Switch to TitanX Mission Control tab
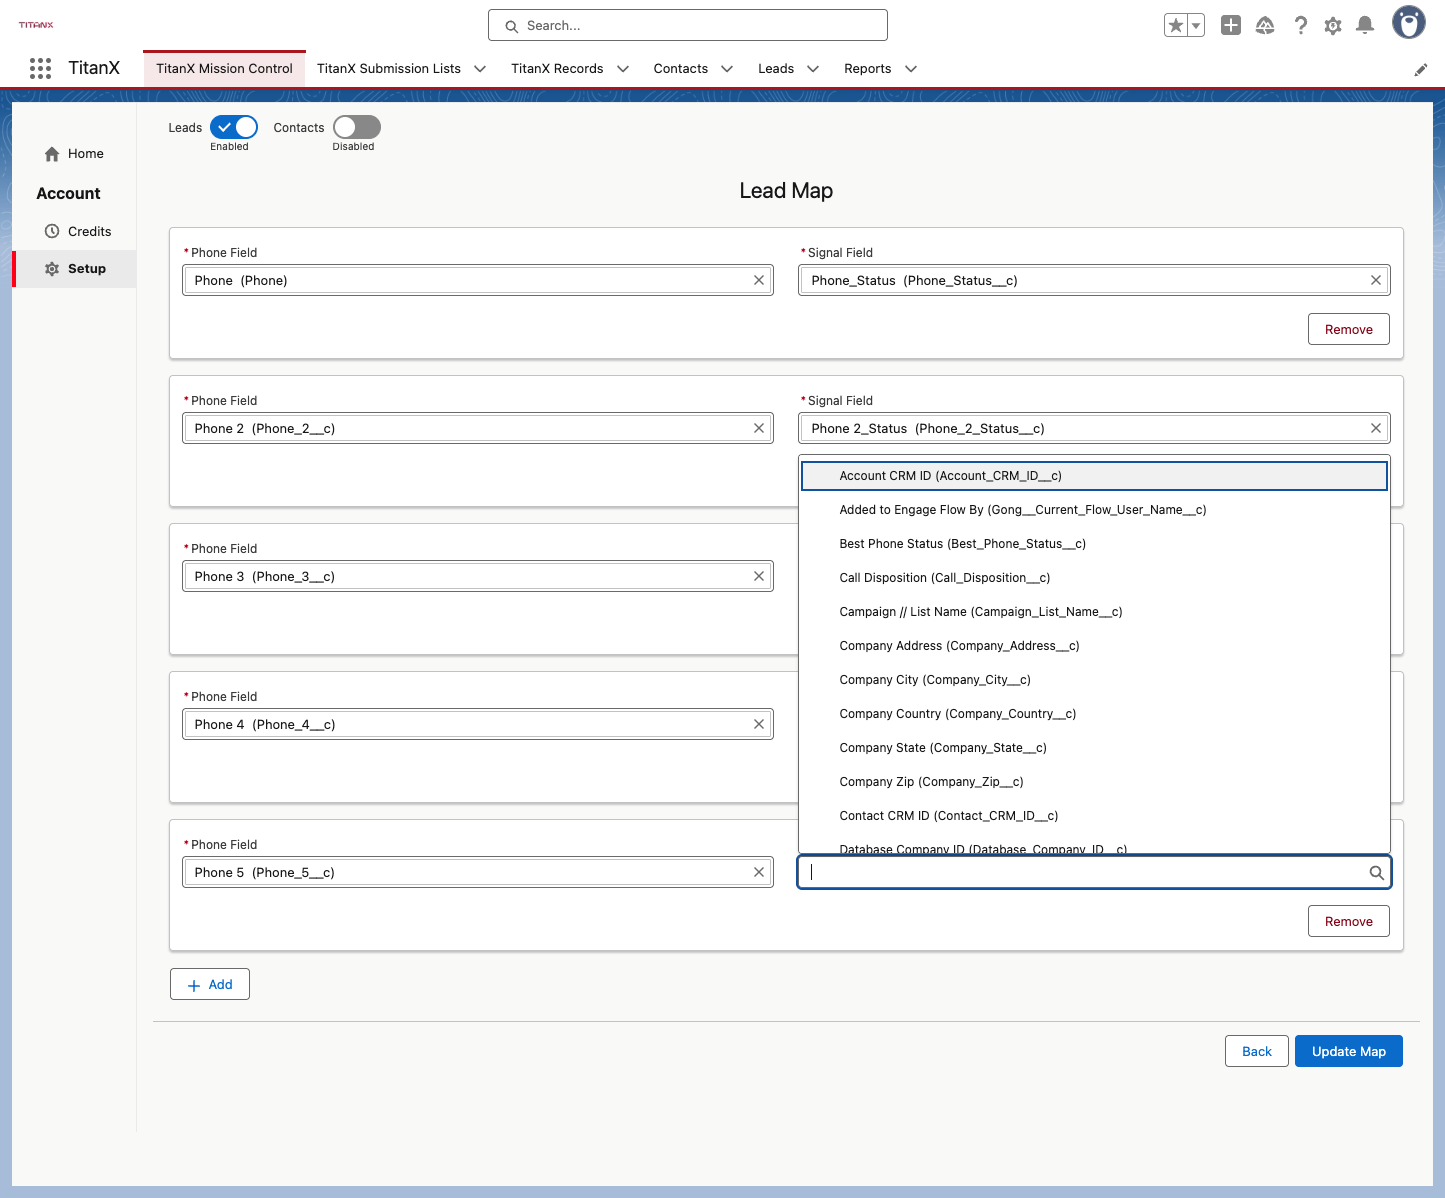 coord(224,69)
